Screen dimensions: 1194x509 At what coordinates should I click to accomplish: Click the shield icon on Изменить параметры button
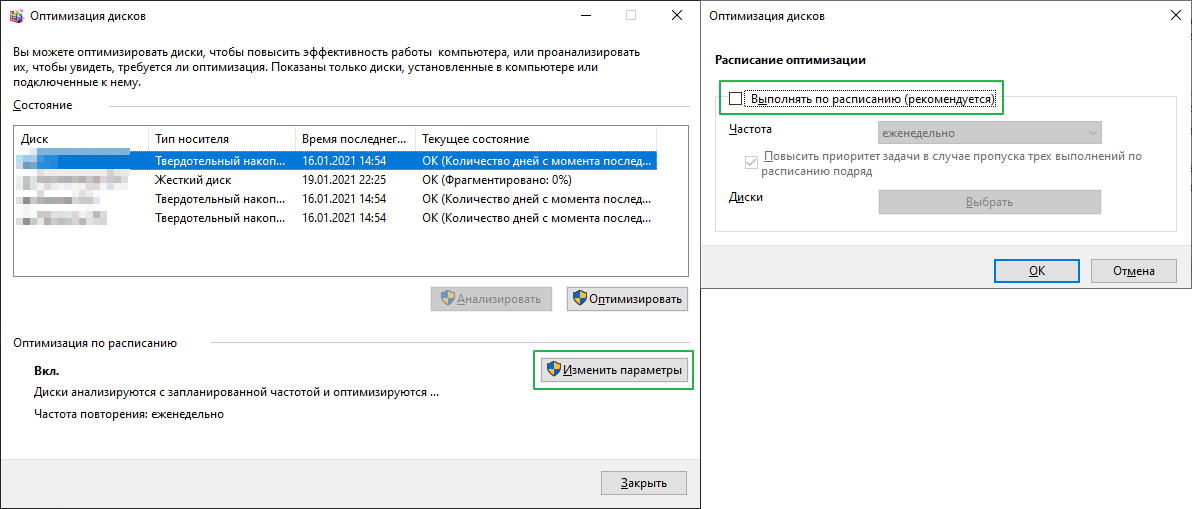[552, 371]
